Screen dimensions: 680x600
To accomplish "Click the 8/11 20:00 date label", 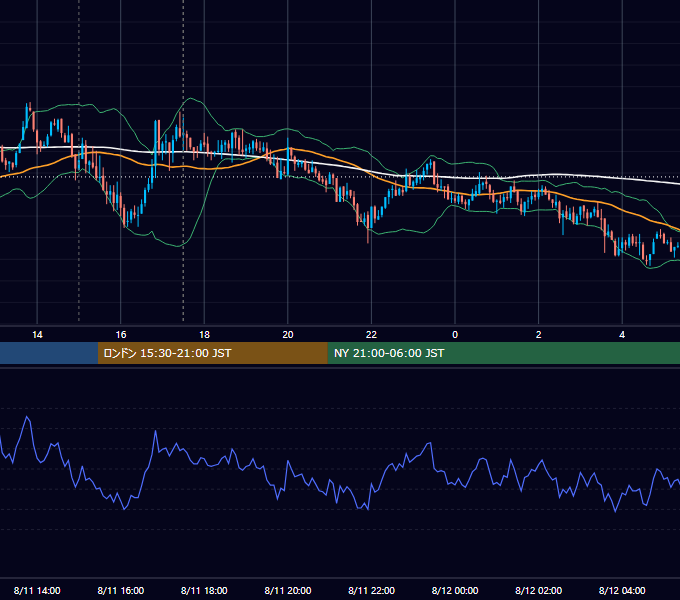I will [288, 590].
